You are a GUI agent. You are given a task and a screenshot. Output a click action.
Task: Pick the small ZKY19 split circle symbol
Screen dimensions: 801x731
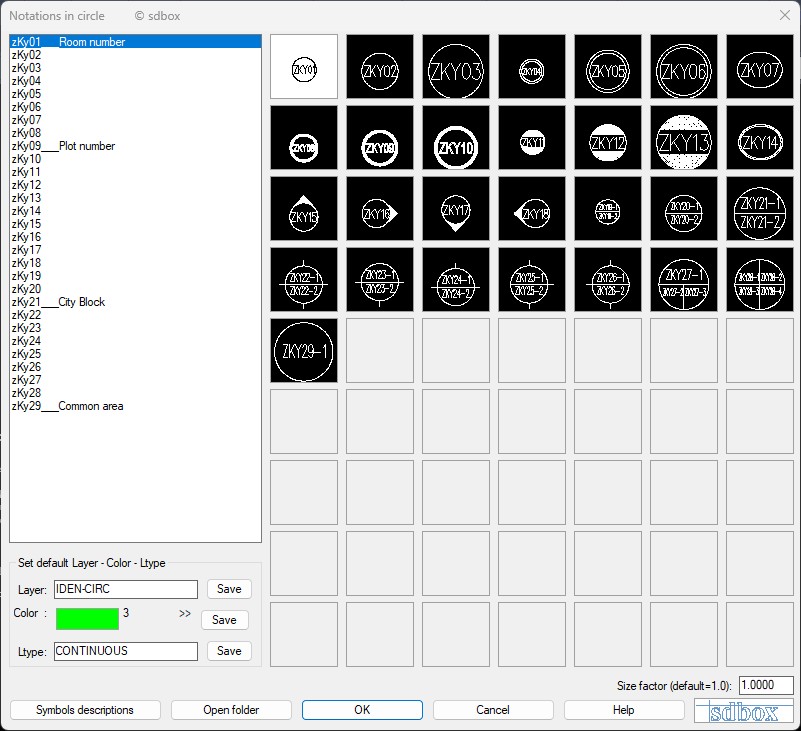(x=608, y=208)
